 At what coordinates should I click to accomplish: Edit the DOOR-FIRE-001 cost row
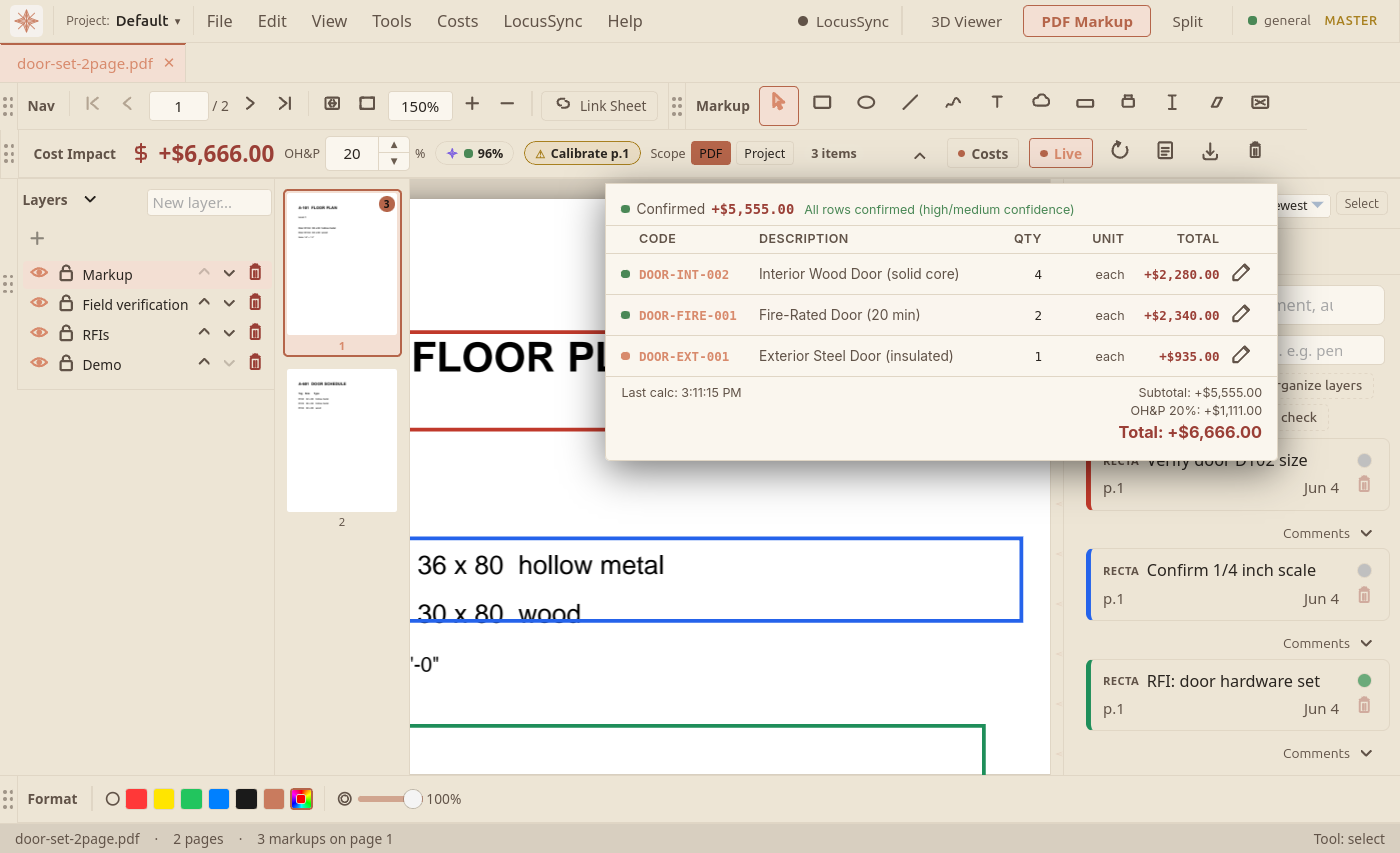click(x=1241, y=314)
